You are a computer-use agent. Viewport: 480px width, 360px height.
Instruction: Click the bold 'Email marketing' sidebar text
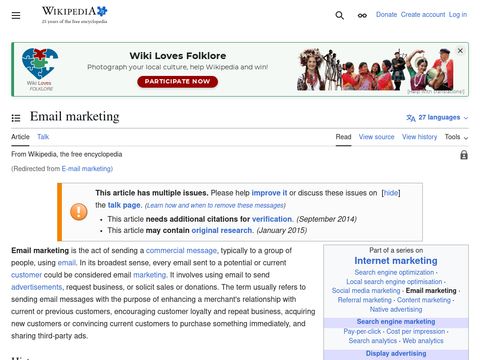click(x=431, y=291)
